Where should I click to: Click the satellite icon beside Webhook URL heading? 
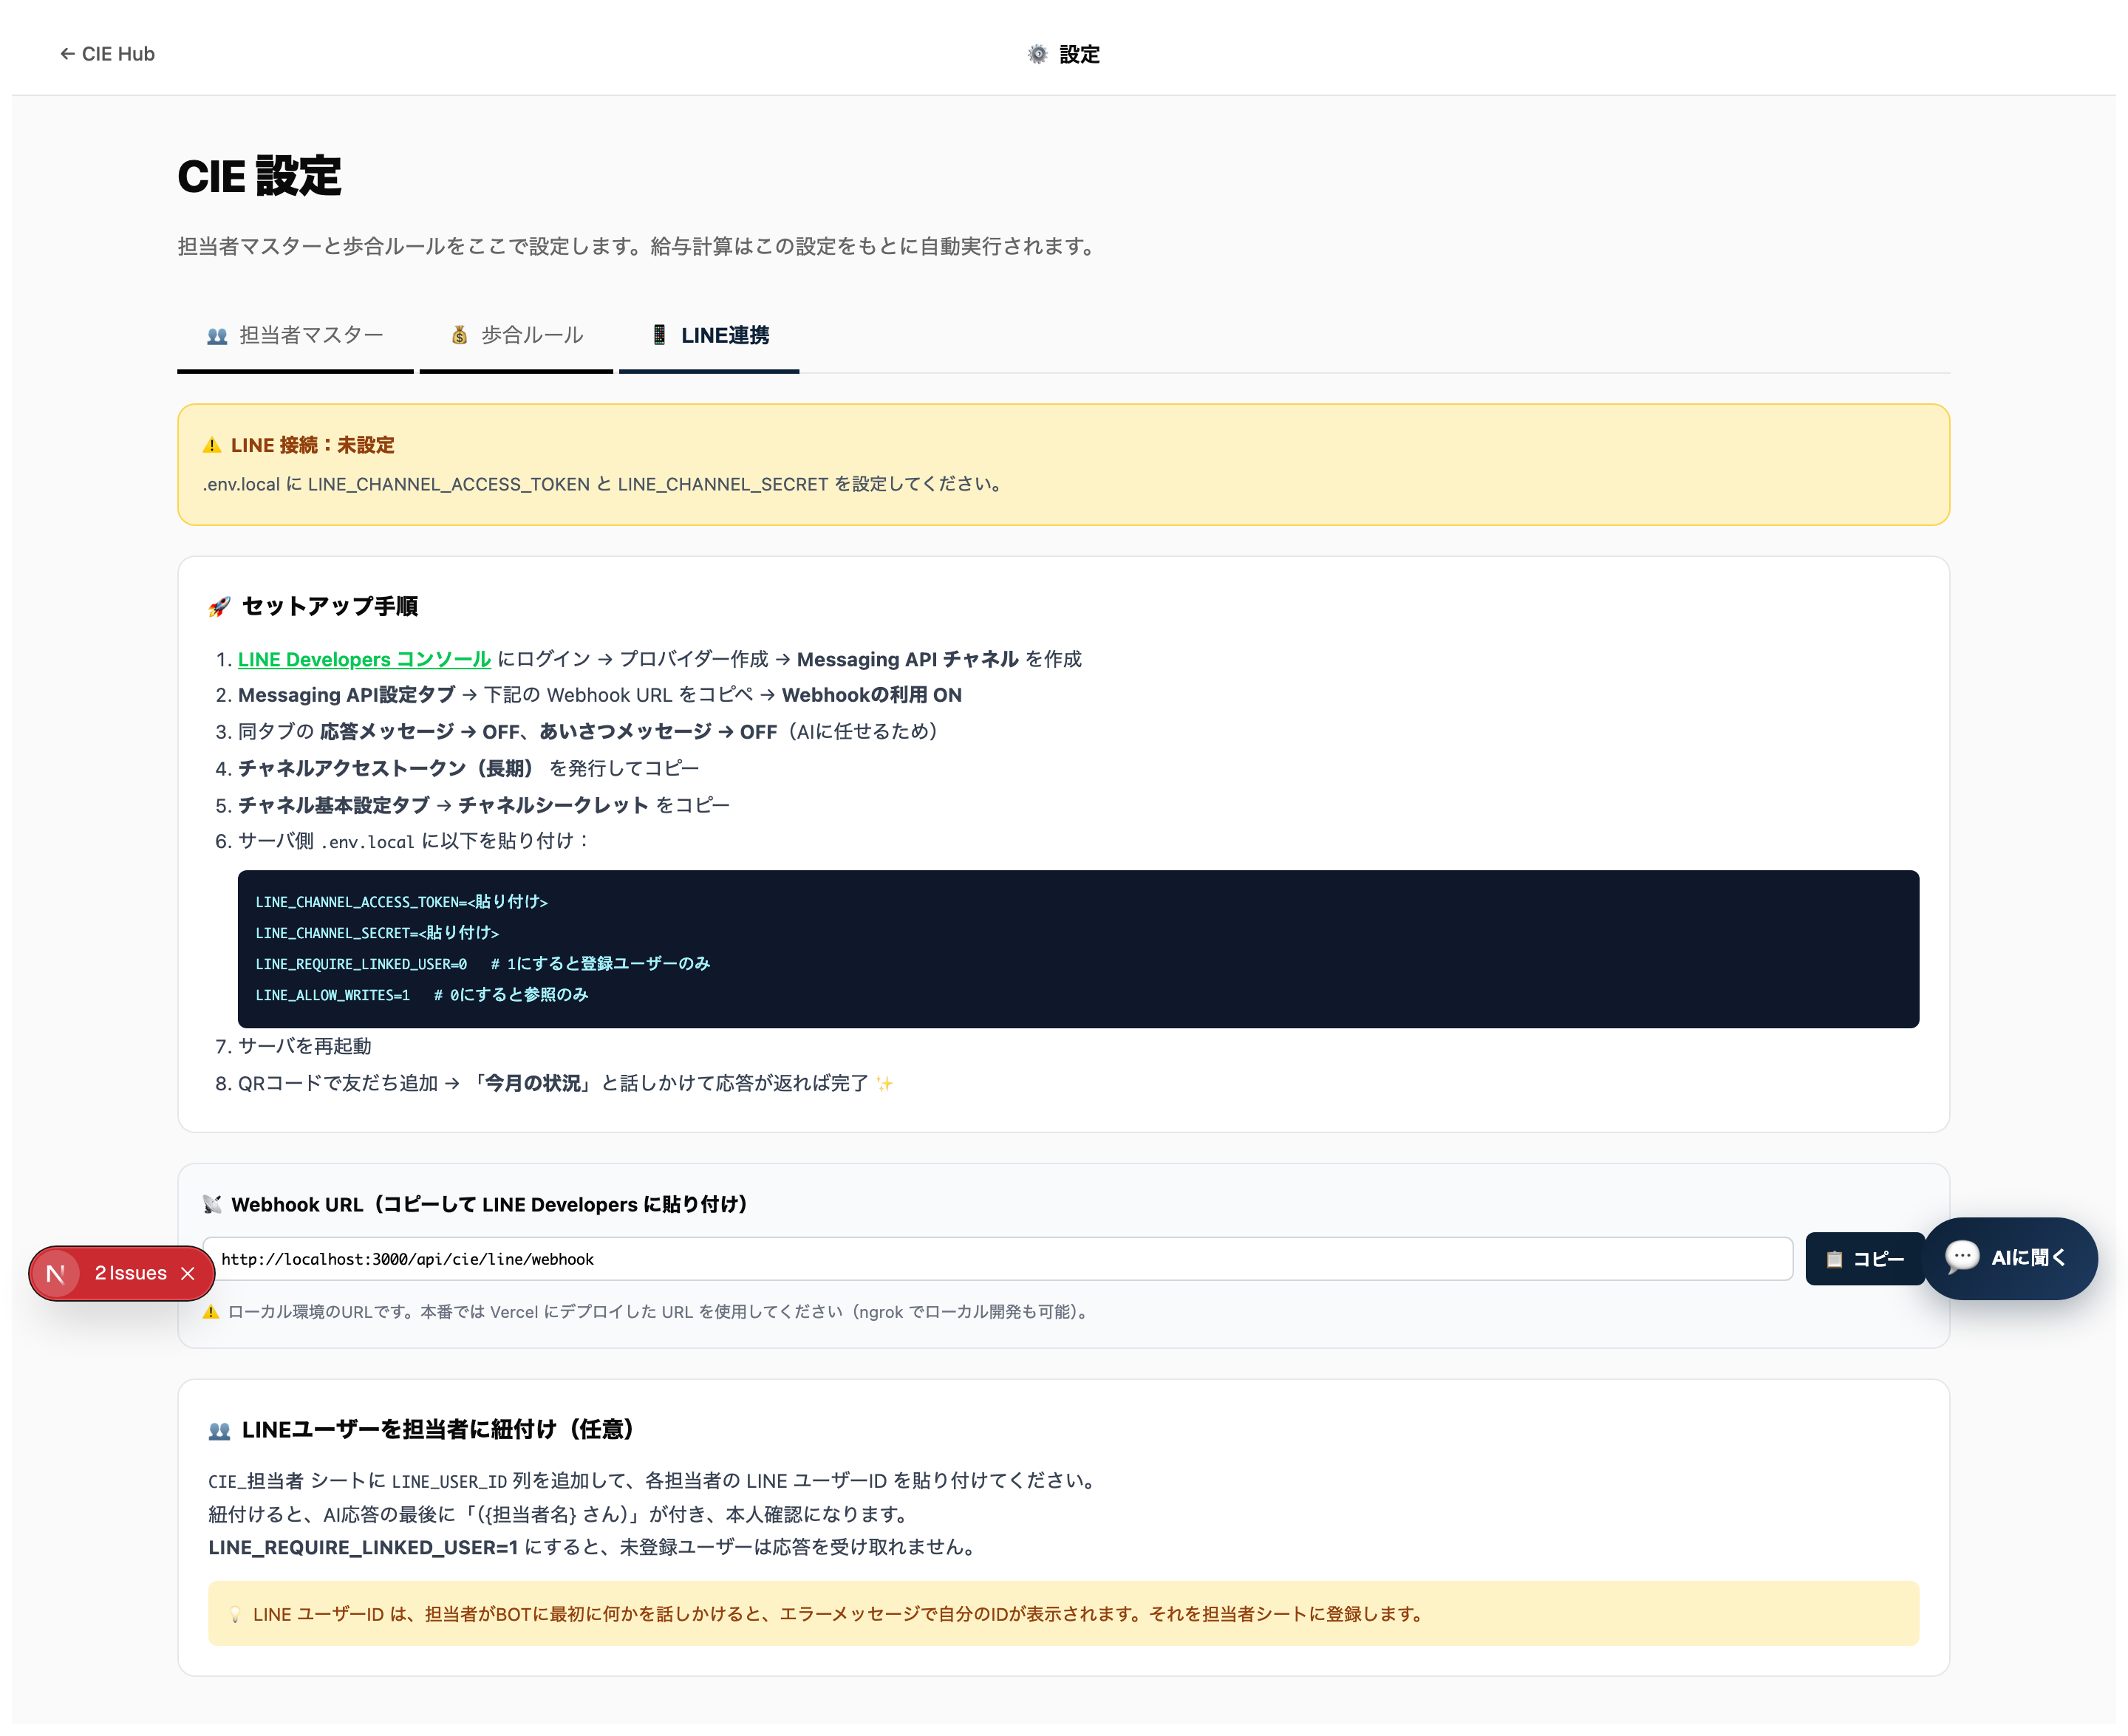click(x=212, y=1205)
